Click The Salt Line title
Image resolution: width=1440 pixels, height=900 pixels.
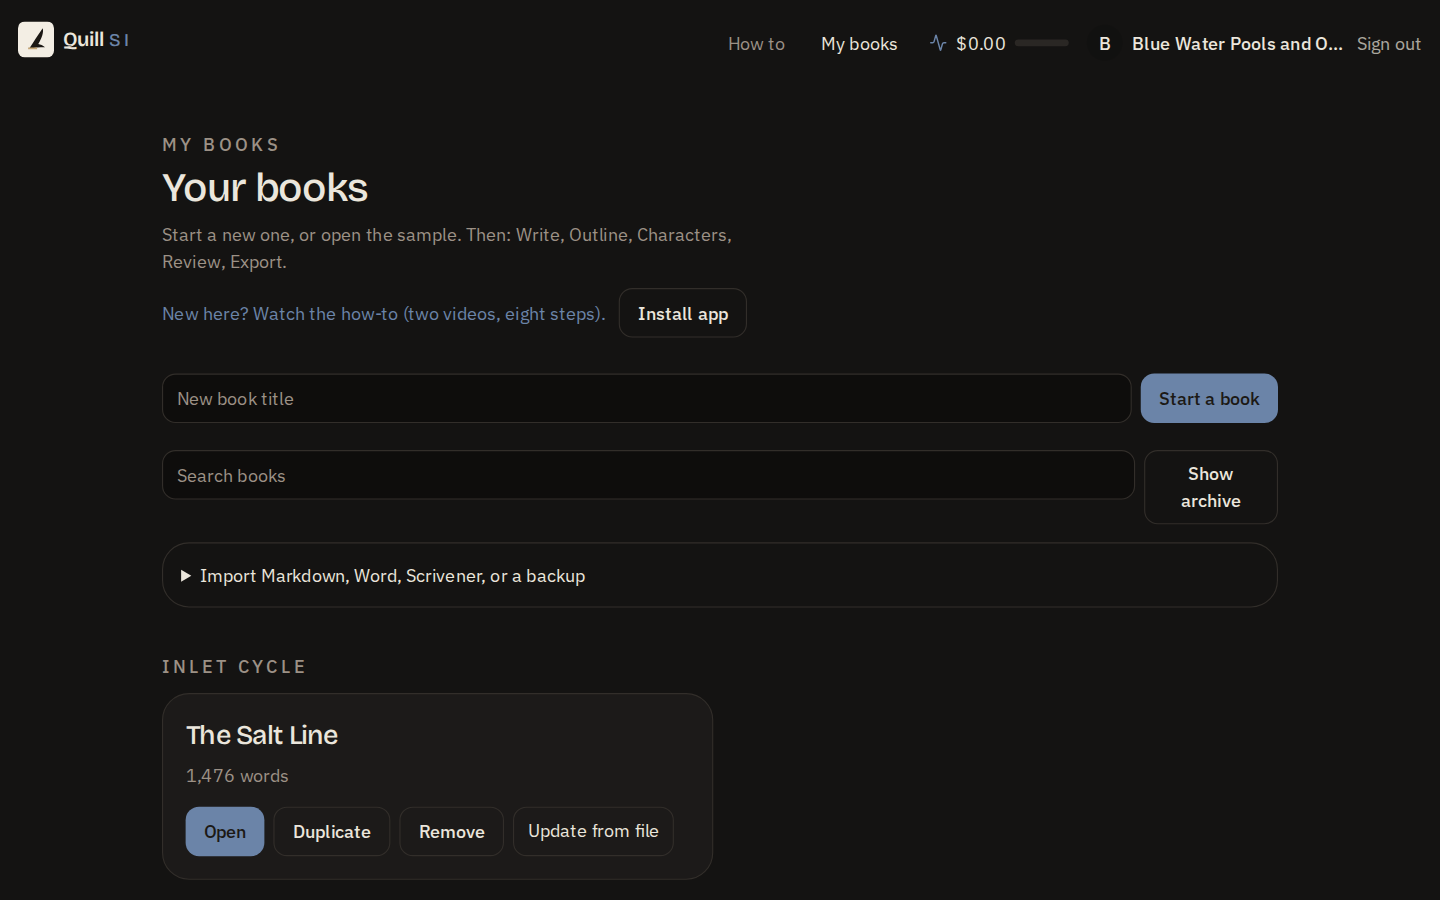[262, 735]
